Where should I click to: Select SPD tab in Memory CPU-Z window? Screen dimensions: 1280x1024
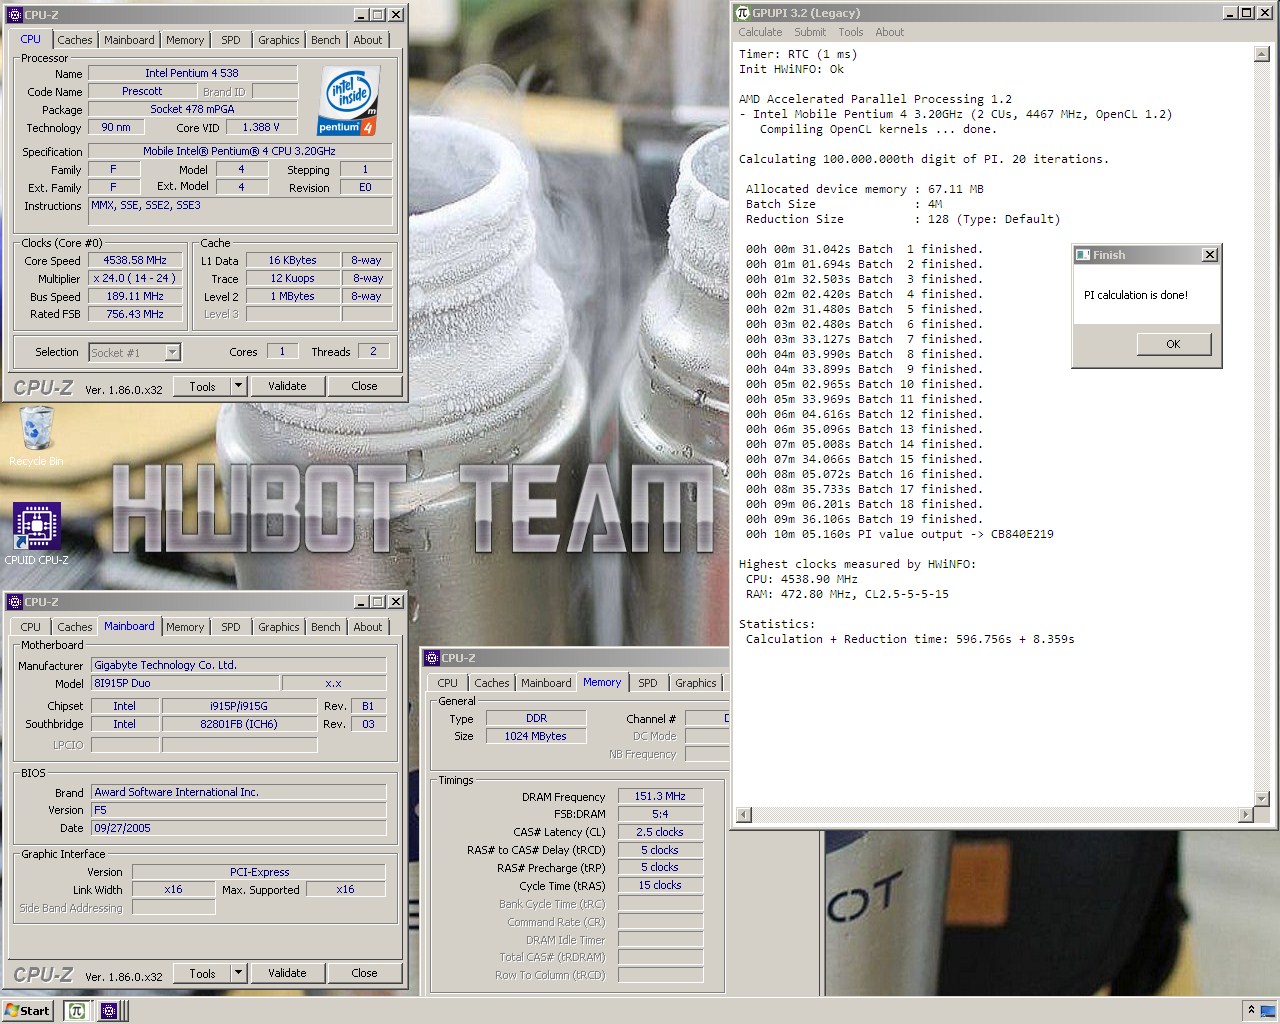[648, 683]
